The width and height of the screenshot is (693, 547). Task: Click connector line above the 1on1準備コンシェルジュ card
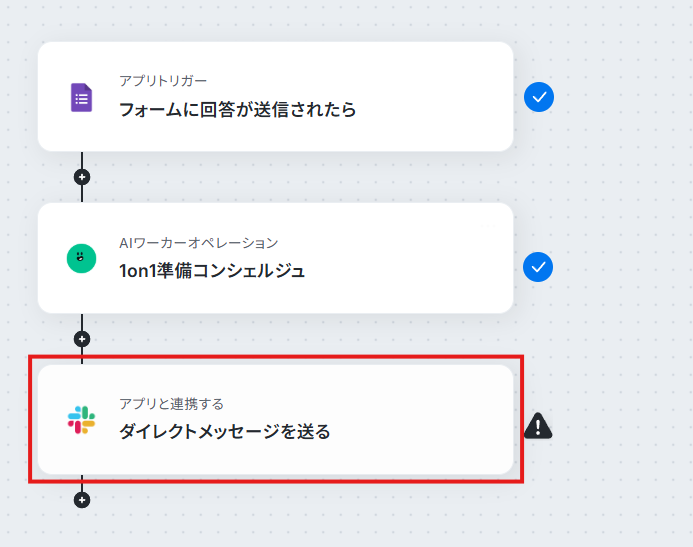pos(82,195)
